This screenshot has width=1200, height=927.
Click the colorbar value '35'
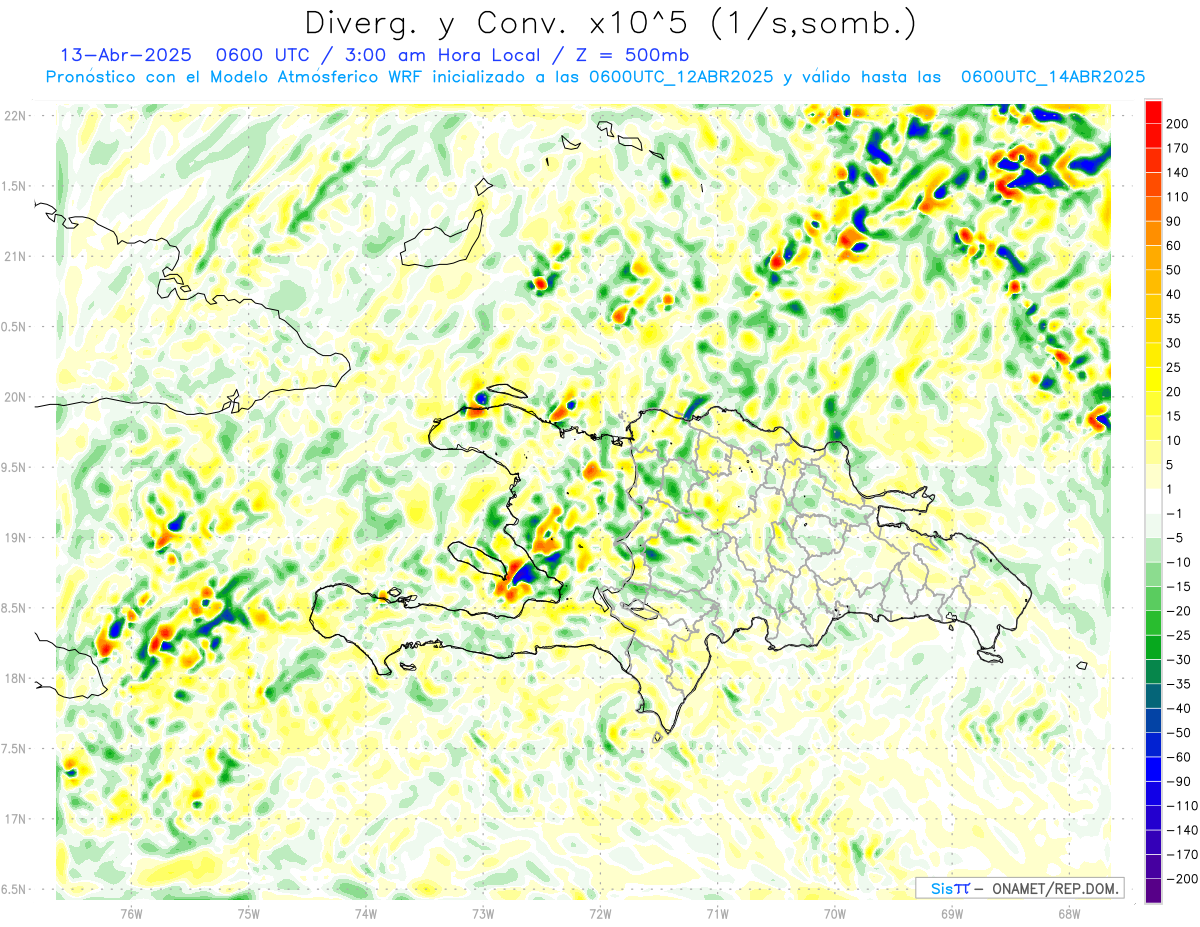coord(1174,319)
